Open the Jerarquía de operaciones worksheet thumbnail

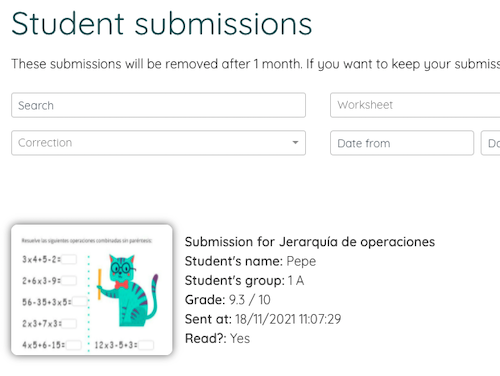tap(92, 290)
